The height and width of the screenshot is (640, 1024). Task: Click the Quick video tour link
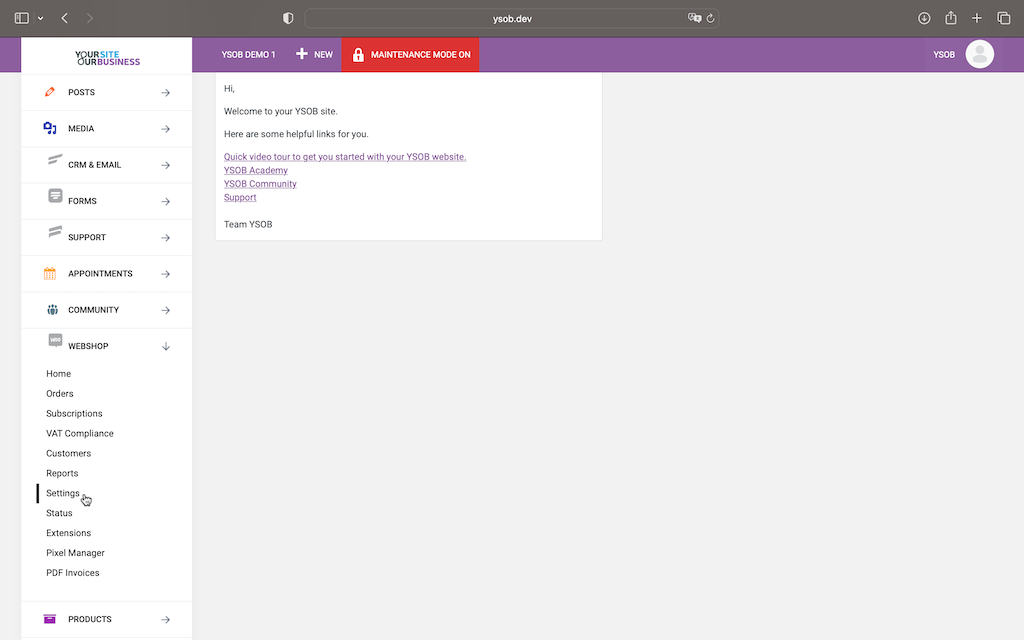tap(345, 157)
